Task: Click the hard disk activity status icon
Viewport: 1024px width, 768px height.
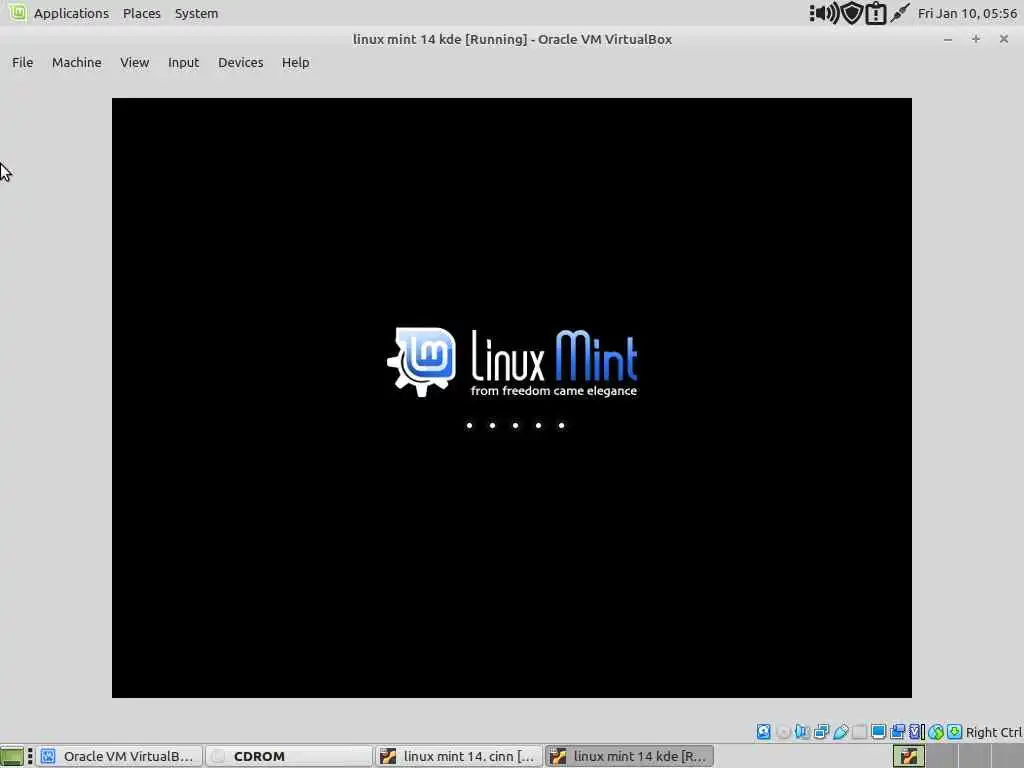Action: (x=763, y=732)
